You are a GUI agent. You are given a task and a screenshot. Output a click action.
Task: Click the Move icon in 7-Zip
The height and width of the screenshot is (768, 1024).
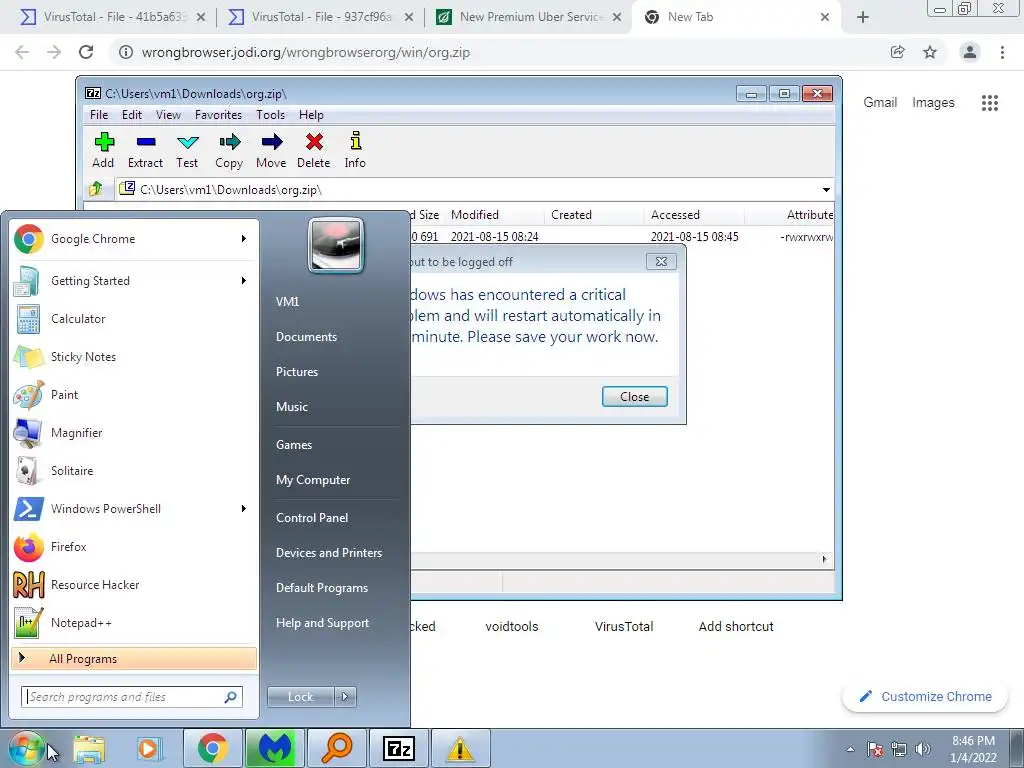tap(272, 142)
